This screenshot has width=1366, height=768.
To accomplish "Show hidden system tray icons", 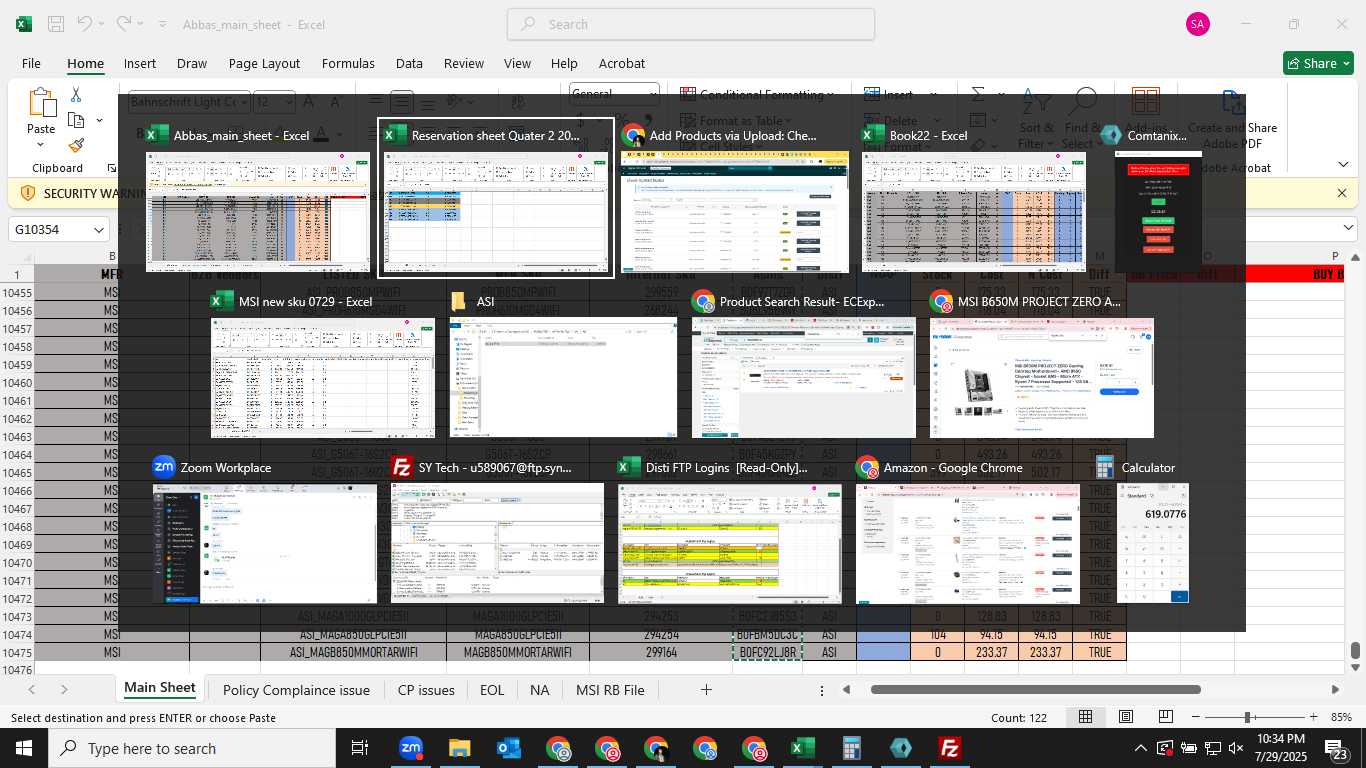I will click(x=1140, y=748).
